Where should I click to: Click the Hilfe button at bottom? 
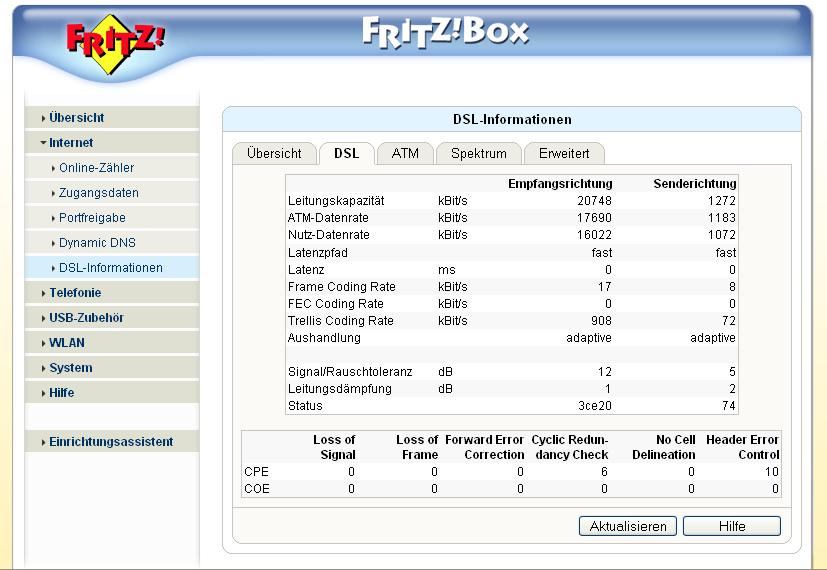tap(732, 526)
